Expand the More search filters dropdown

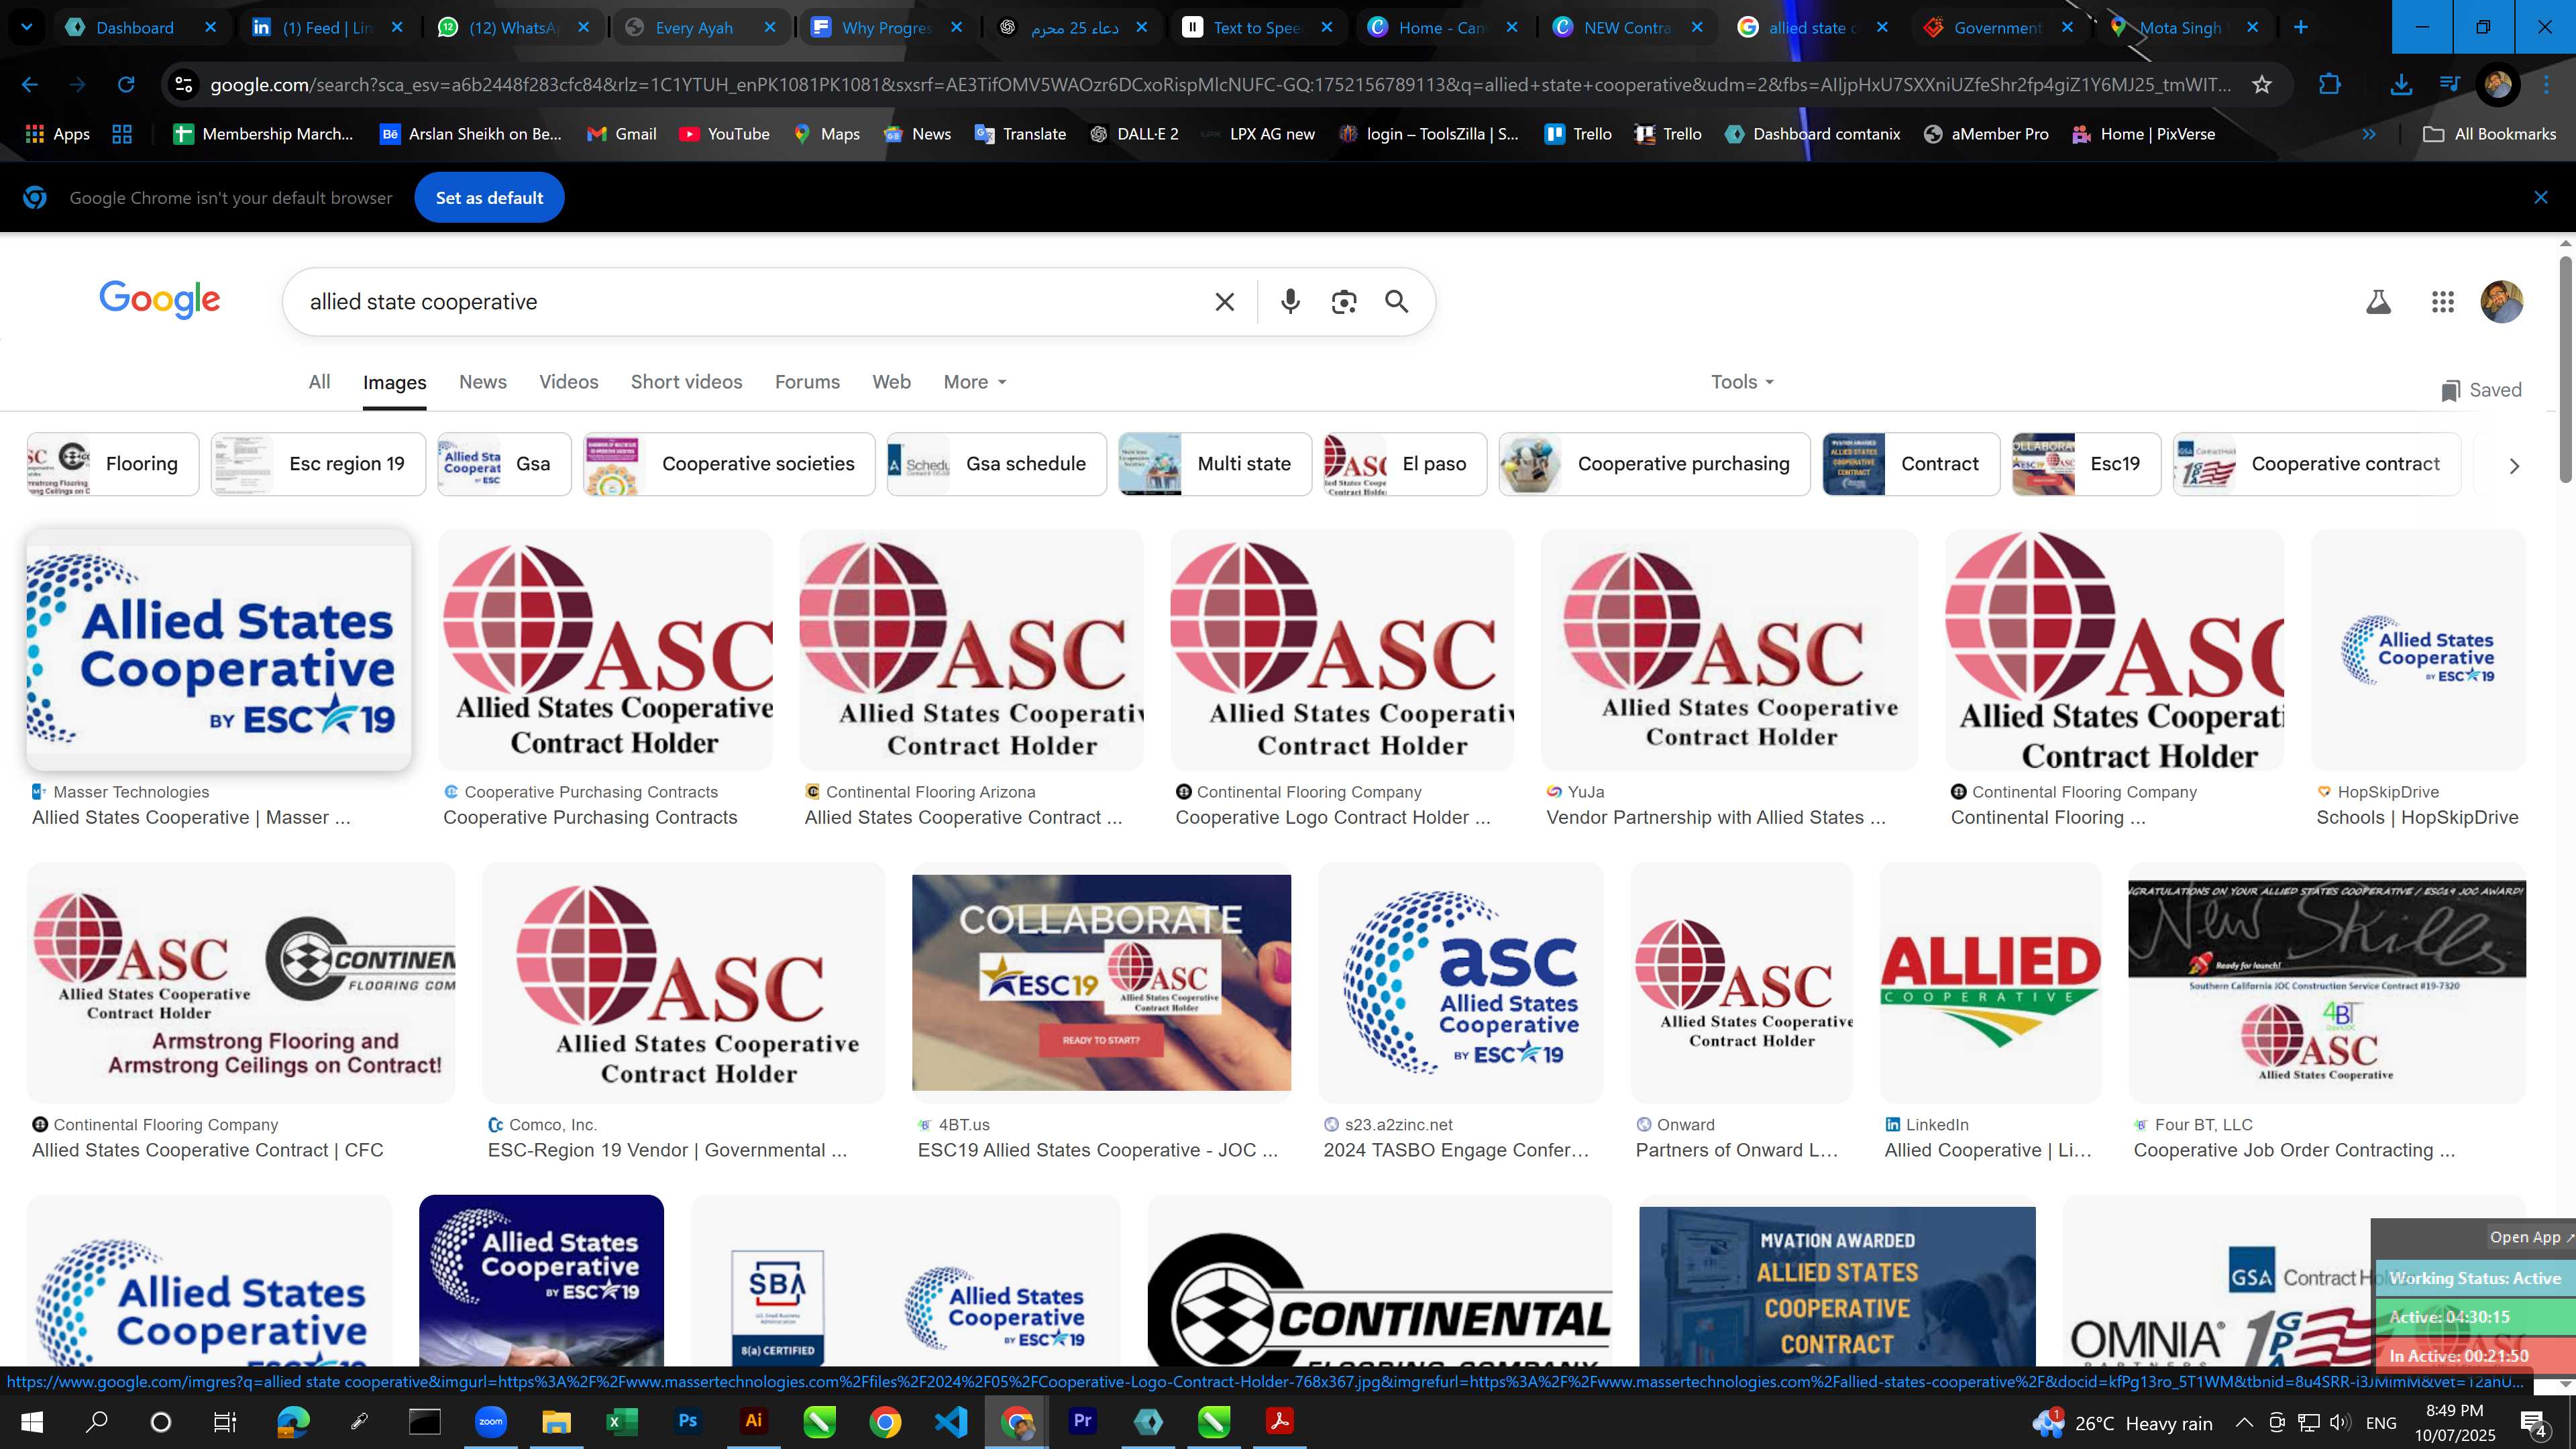975,382
